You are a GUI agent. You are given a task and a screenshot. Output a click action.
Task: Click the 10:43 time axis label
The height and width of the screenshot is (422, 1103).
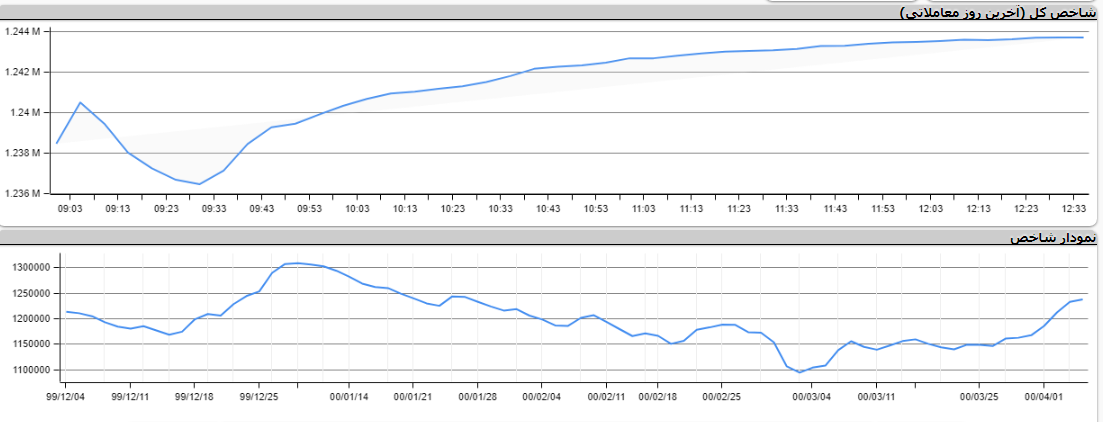click(547, 208)
